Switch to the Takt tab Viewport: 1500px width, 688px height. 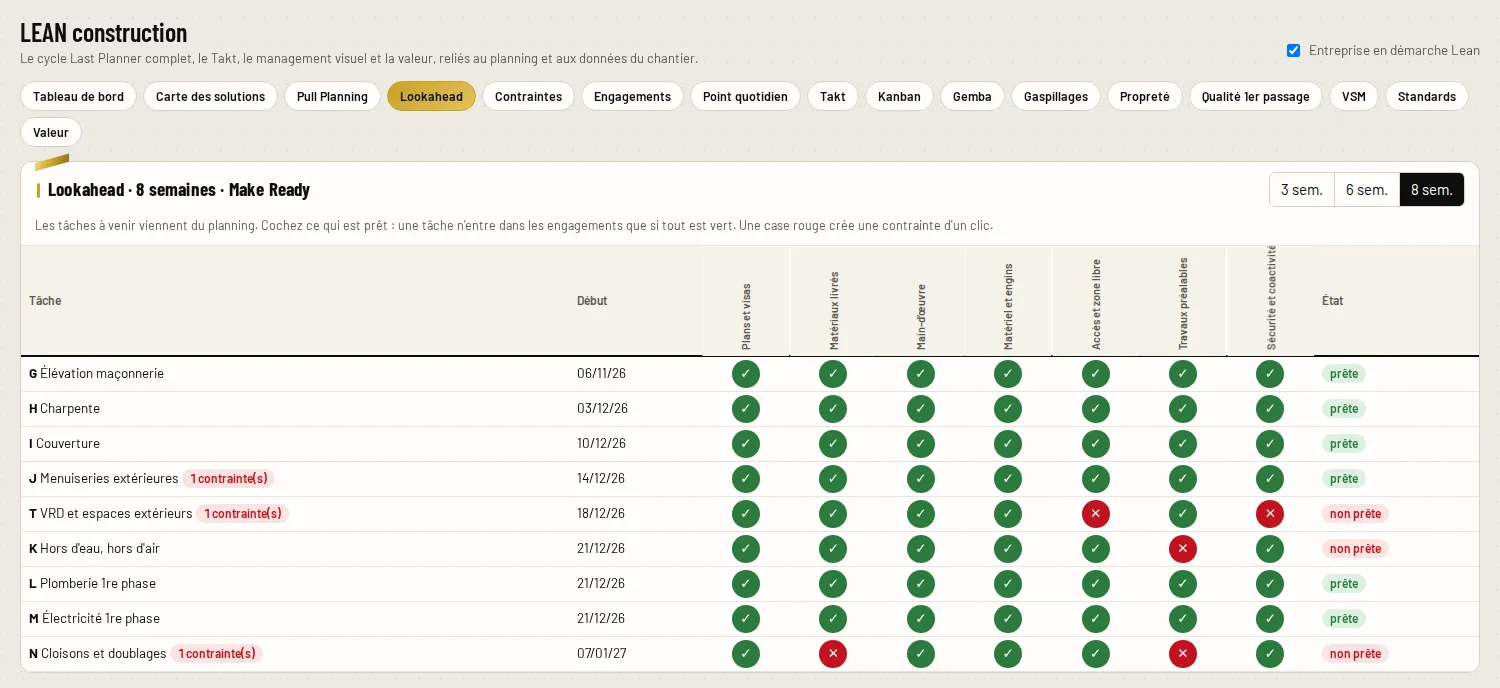click(x=833, y=97)
